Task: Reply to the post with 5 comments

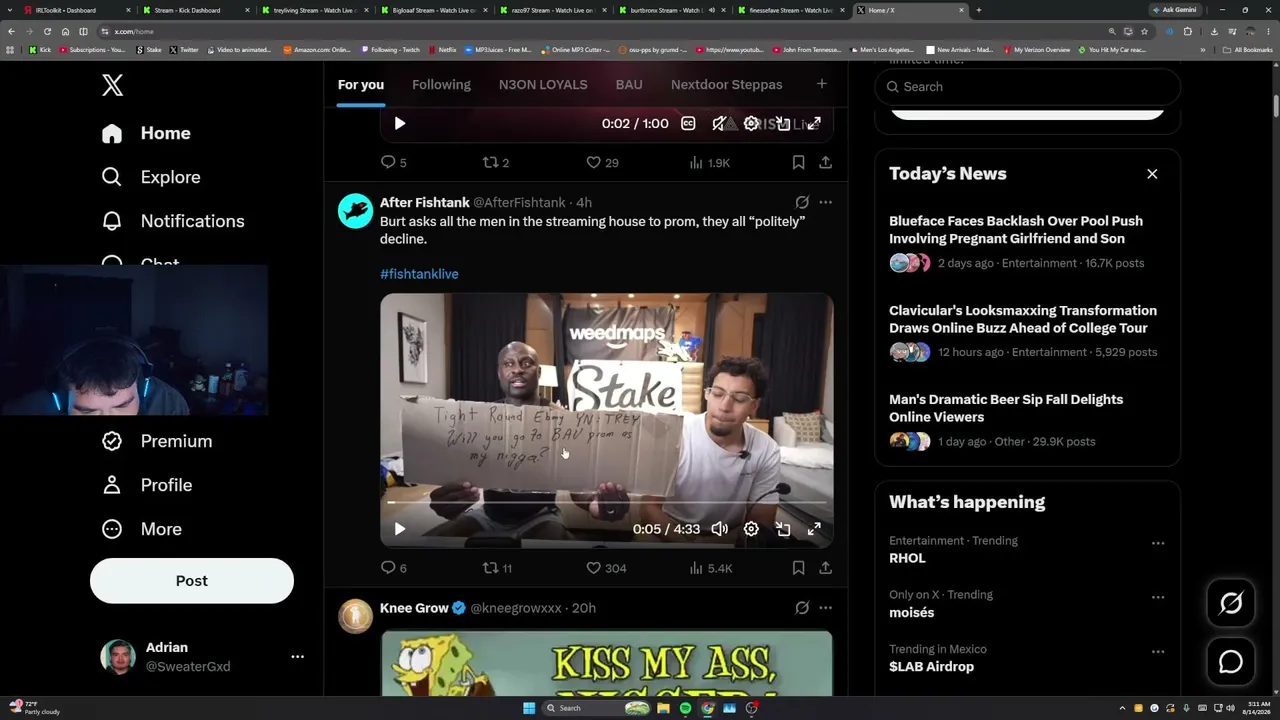Action: 394,162
